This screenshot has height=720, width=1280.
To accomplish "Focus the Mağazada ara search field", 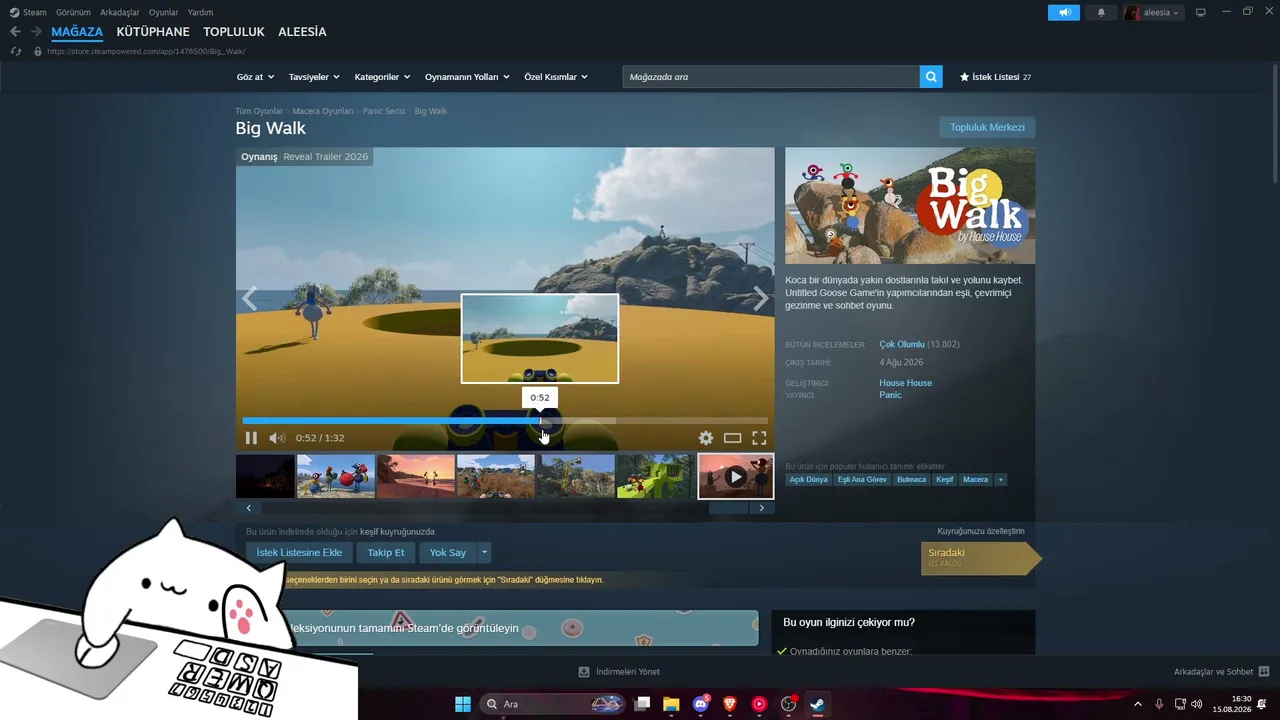I will [x=771, y=77].
